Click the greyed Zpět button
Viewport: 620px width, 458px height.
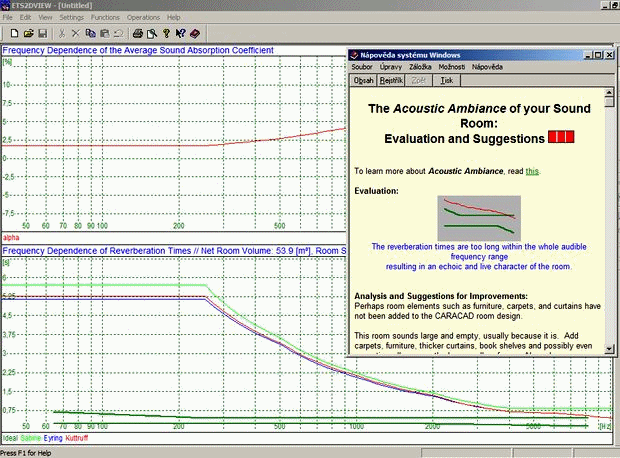[x=418, y=80]
